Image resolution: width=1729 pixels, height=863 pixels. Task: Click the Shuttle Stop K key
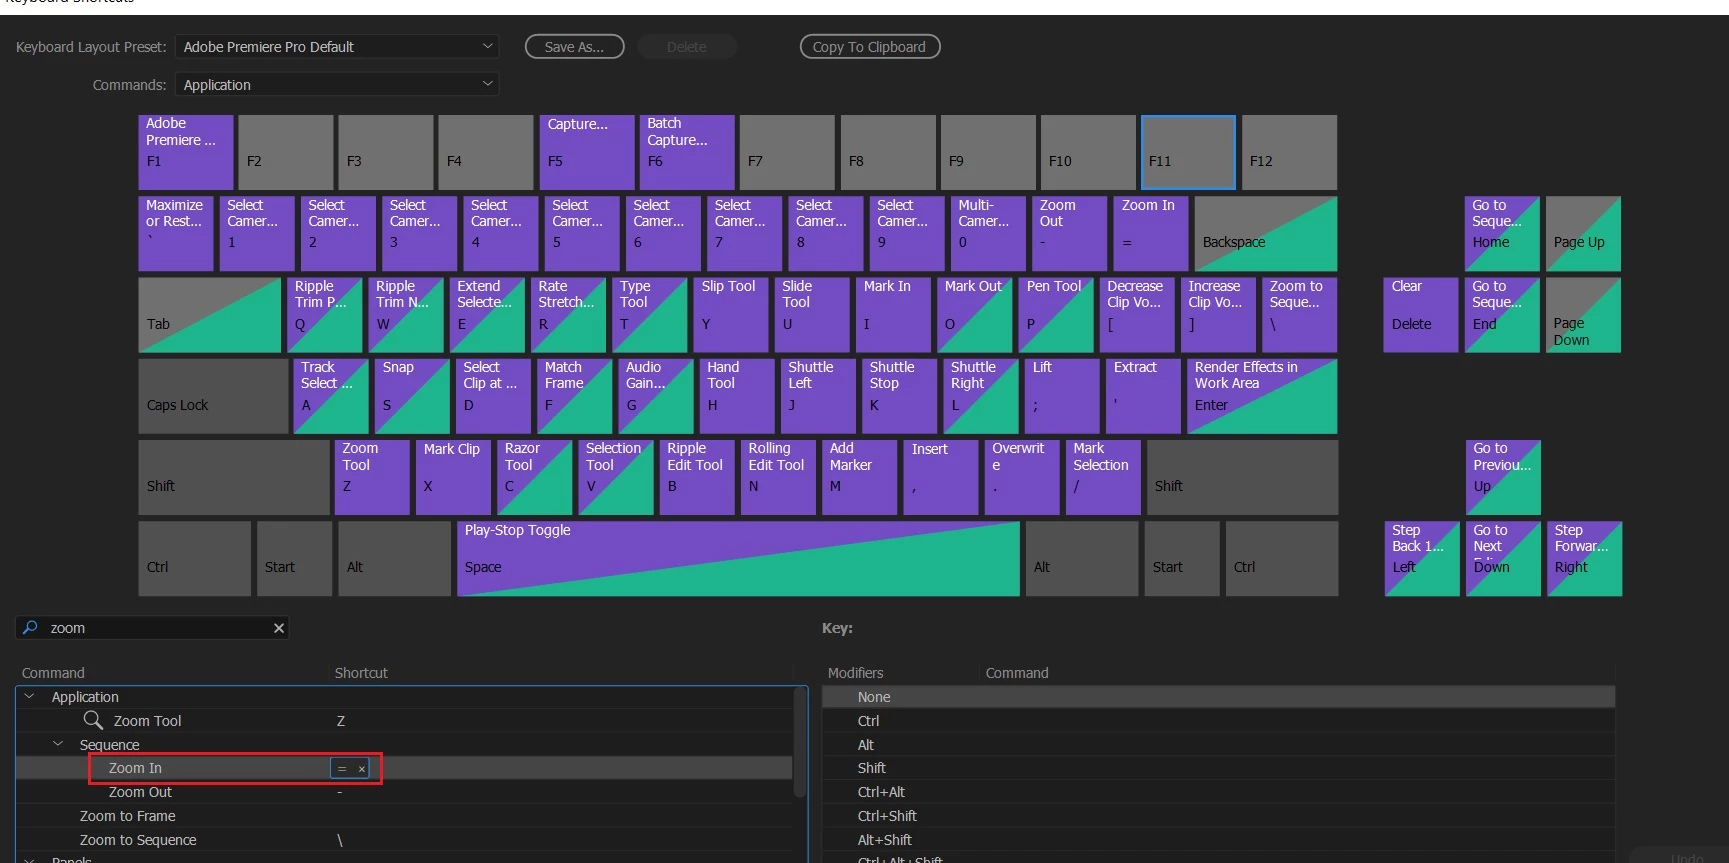(899, 396)
